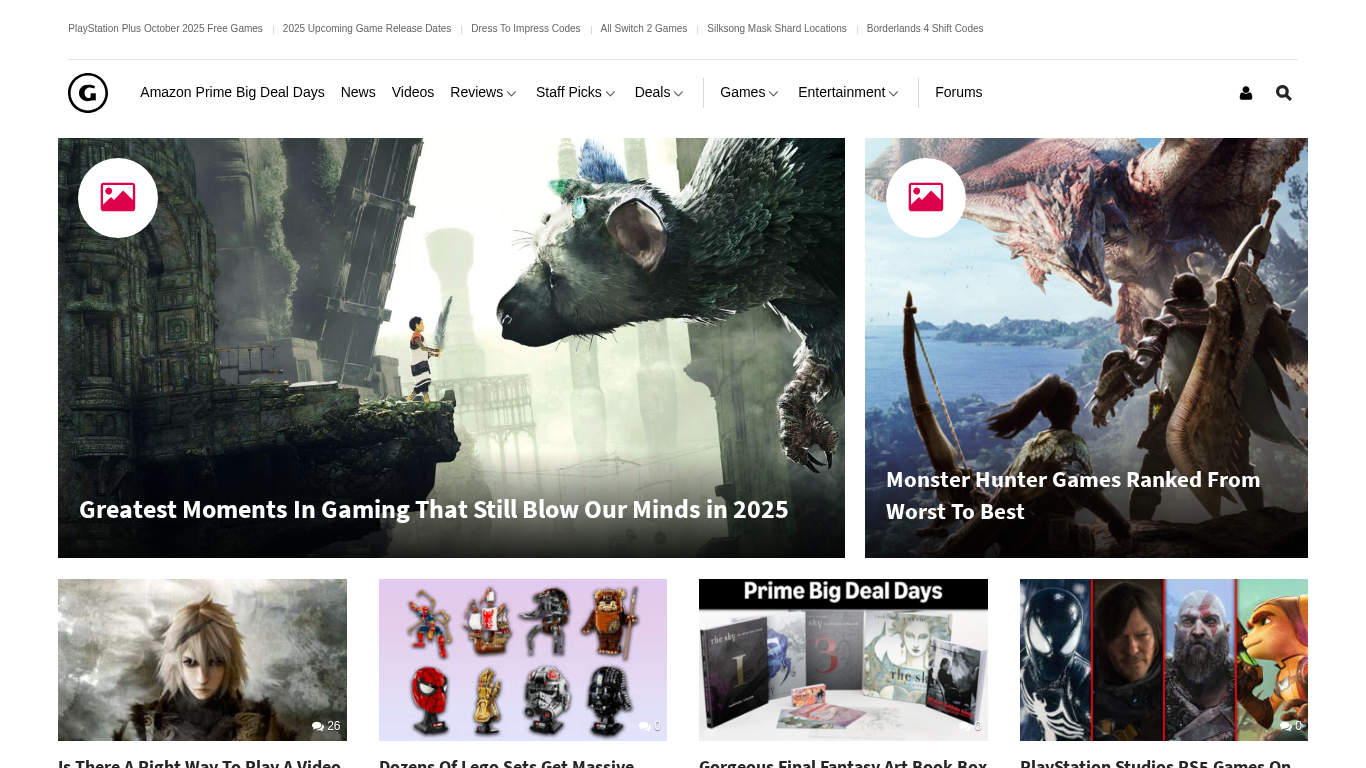Open comments on the Final Fantasy art book thumbnail
This screenshot has width=1366, height=768.
971,726
